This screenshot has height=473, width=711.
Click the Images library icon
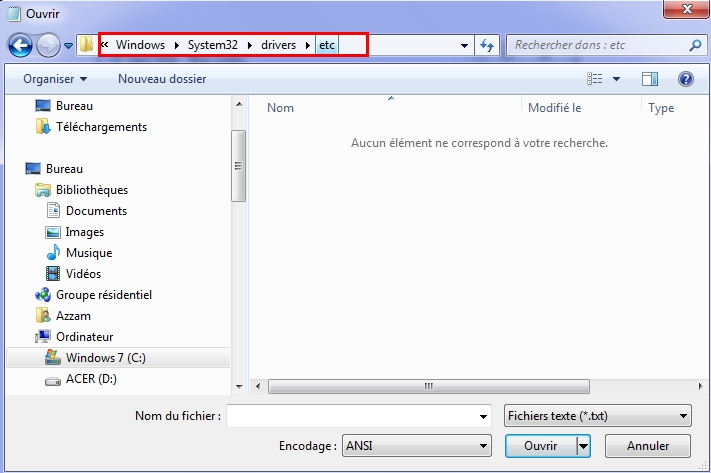tap(53, 232)
